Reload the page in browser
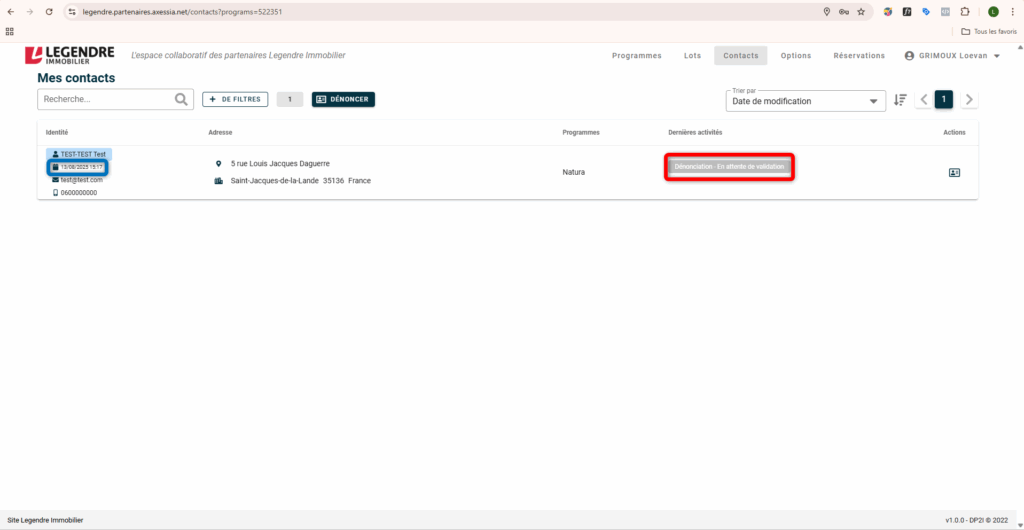This screenshot has width=1024, height=530. pos(49,12)
